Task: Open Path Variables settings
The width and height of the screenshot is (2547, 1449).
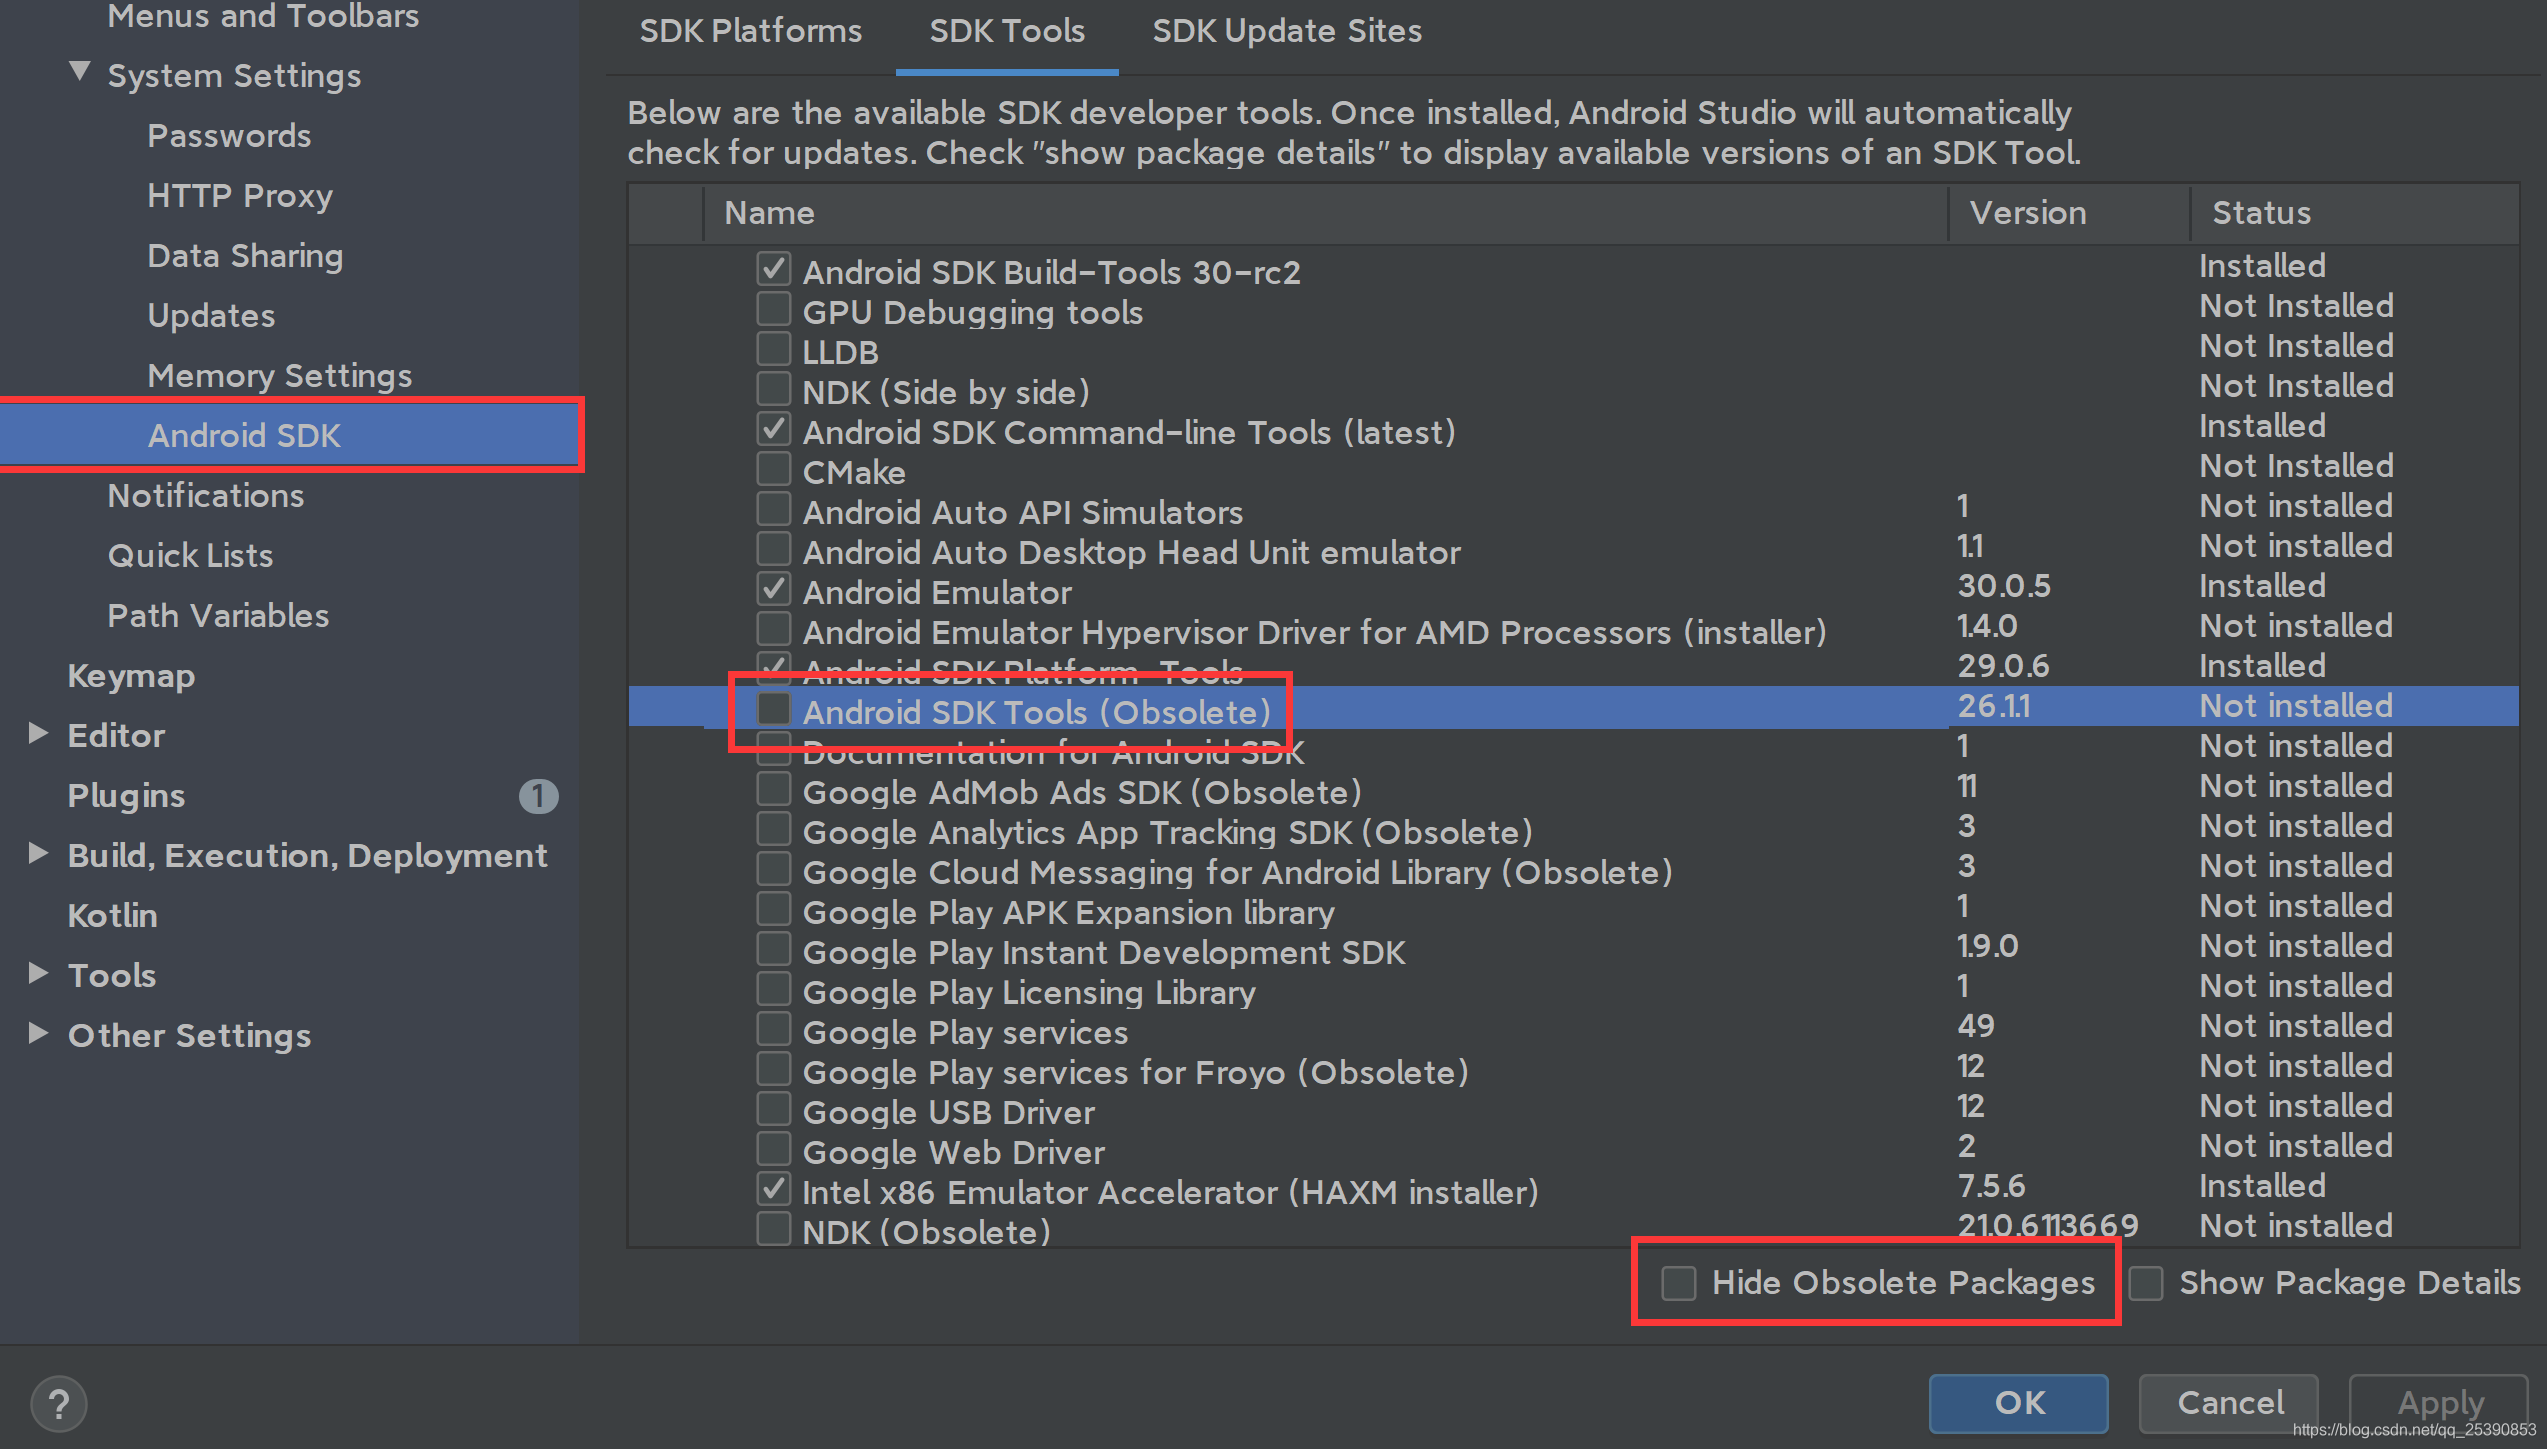Action: [x=218, y=615]
